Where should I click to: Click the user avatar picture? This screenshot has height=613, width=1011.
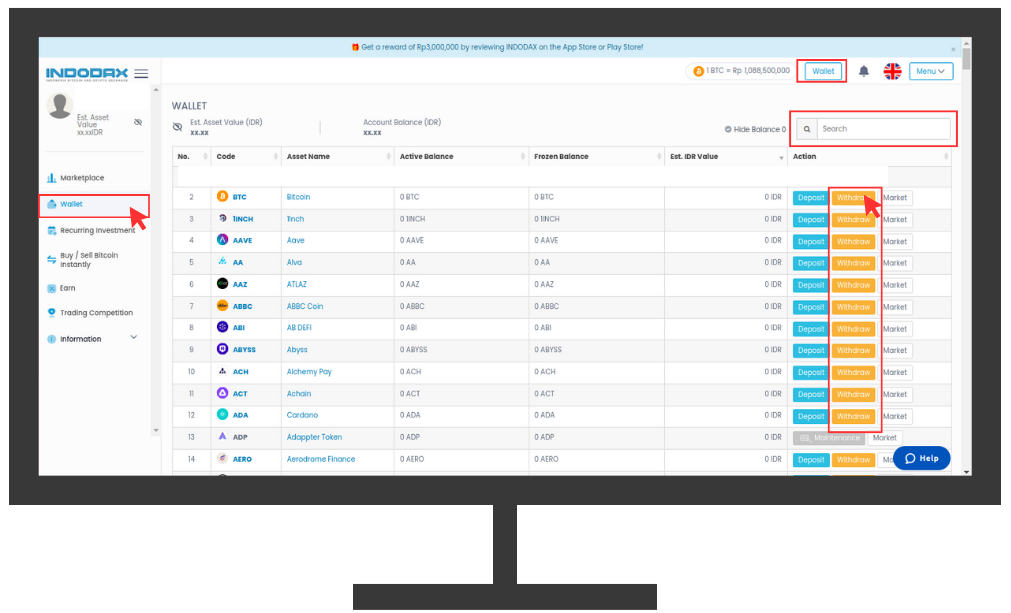60,106
